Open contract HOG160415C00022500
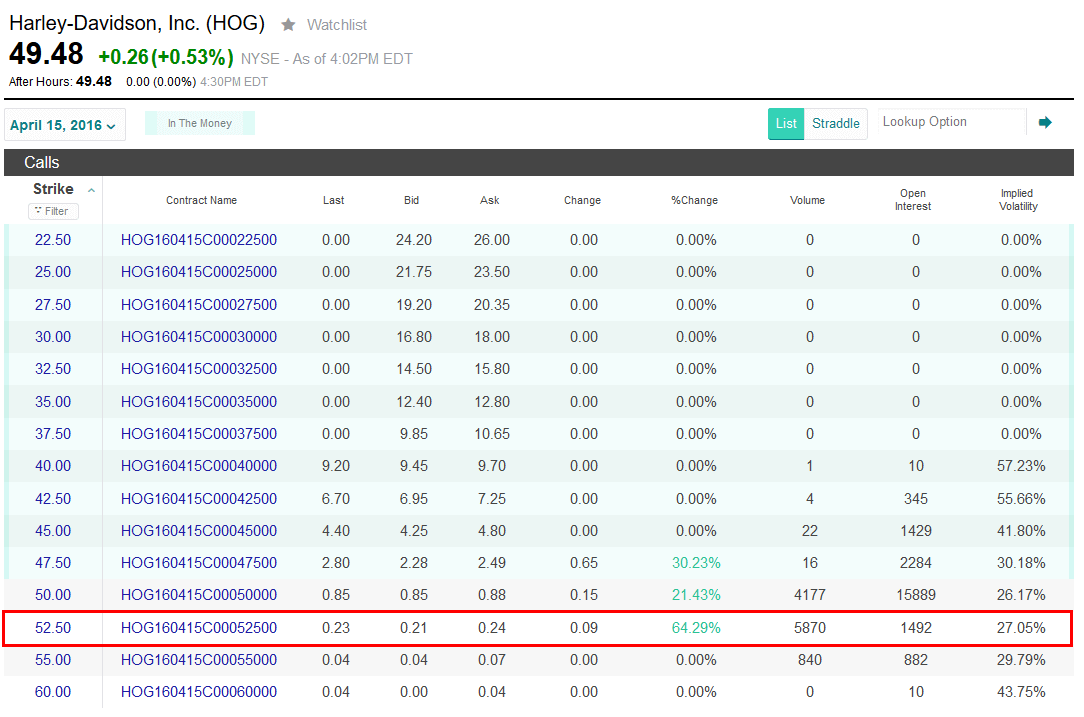This screenshot has height=717, width=1084. (x=199, y=240)
